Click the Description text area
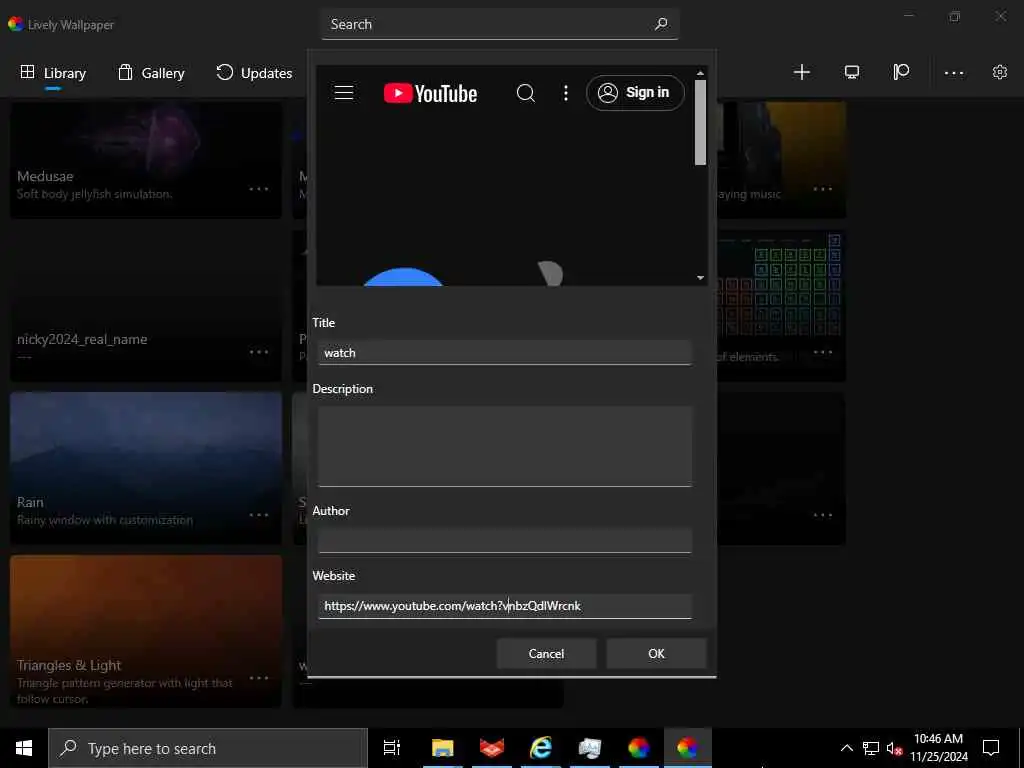This screenshot has width=1024, height=768. point(504,446)
